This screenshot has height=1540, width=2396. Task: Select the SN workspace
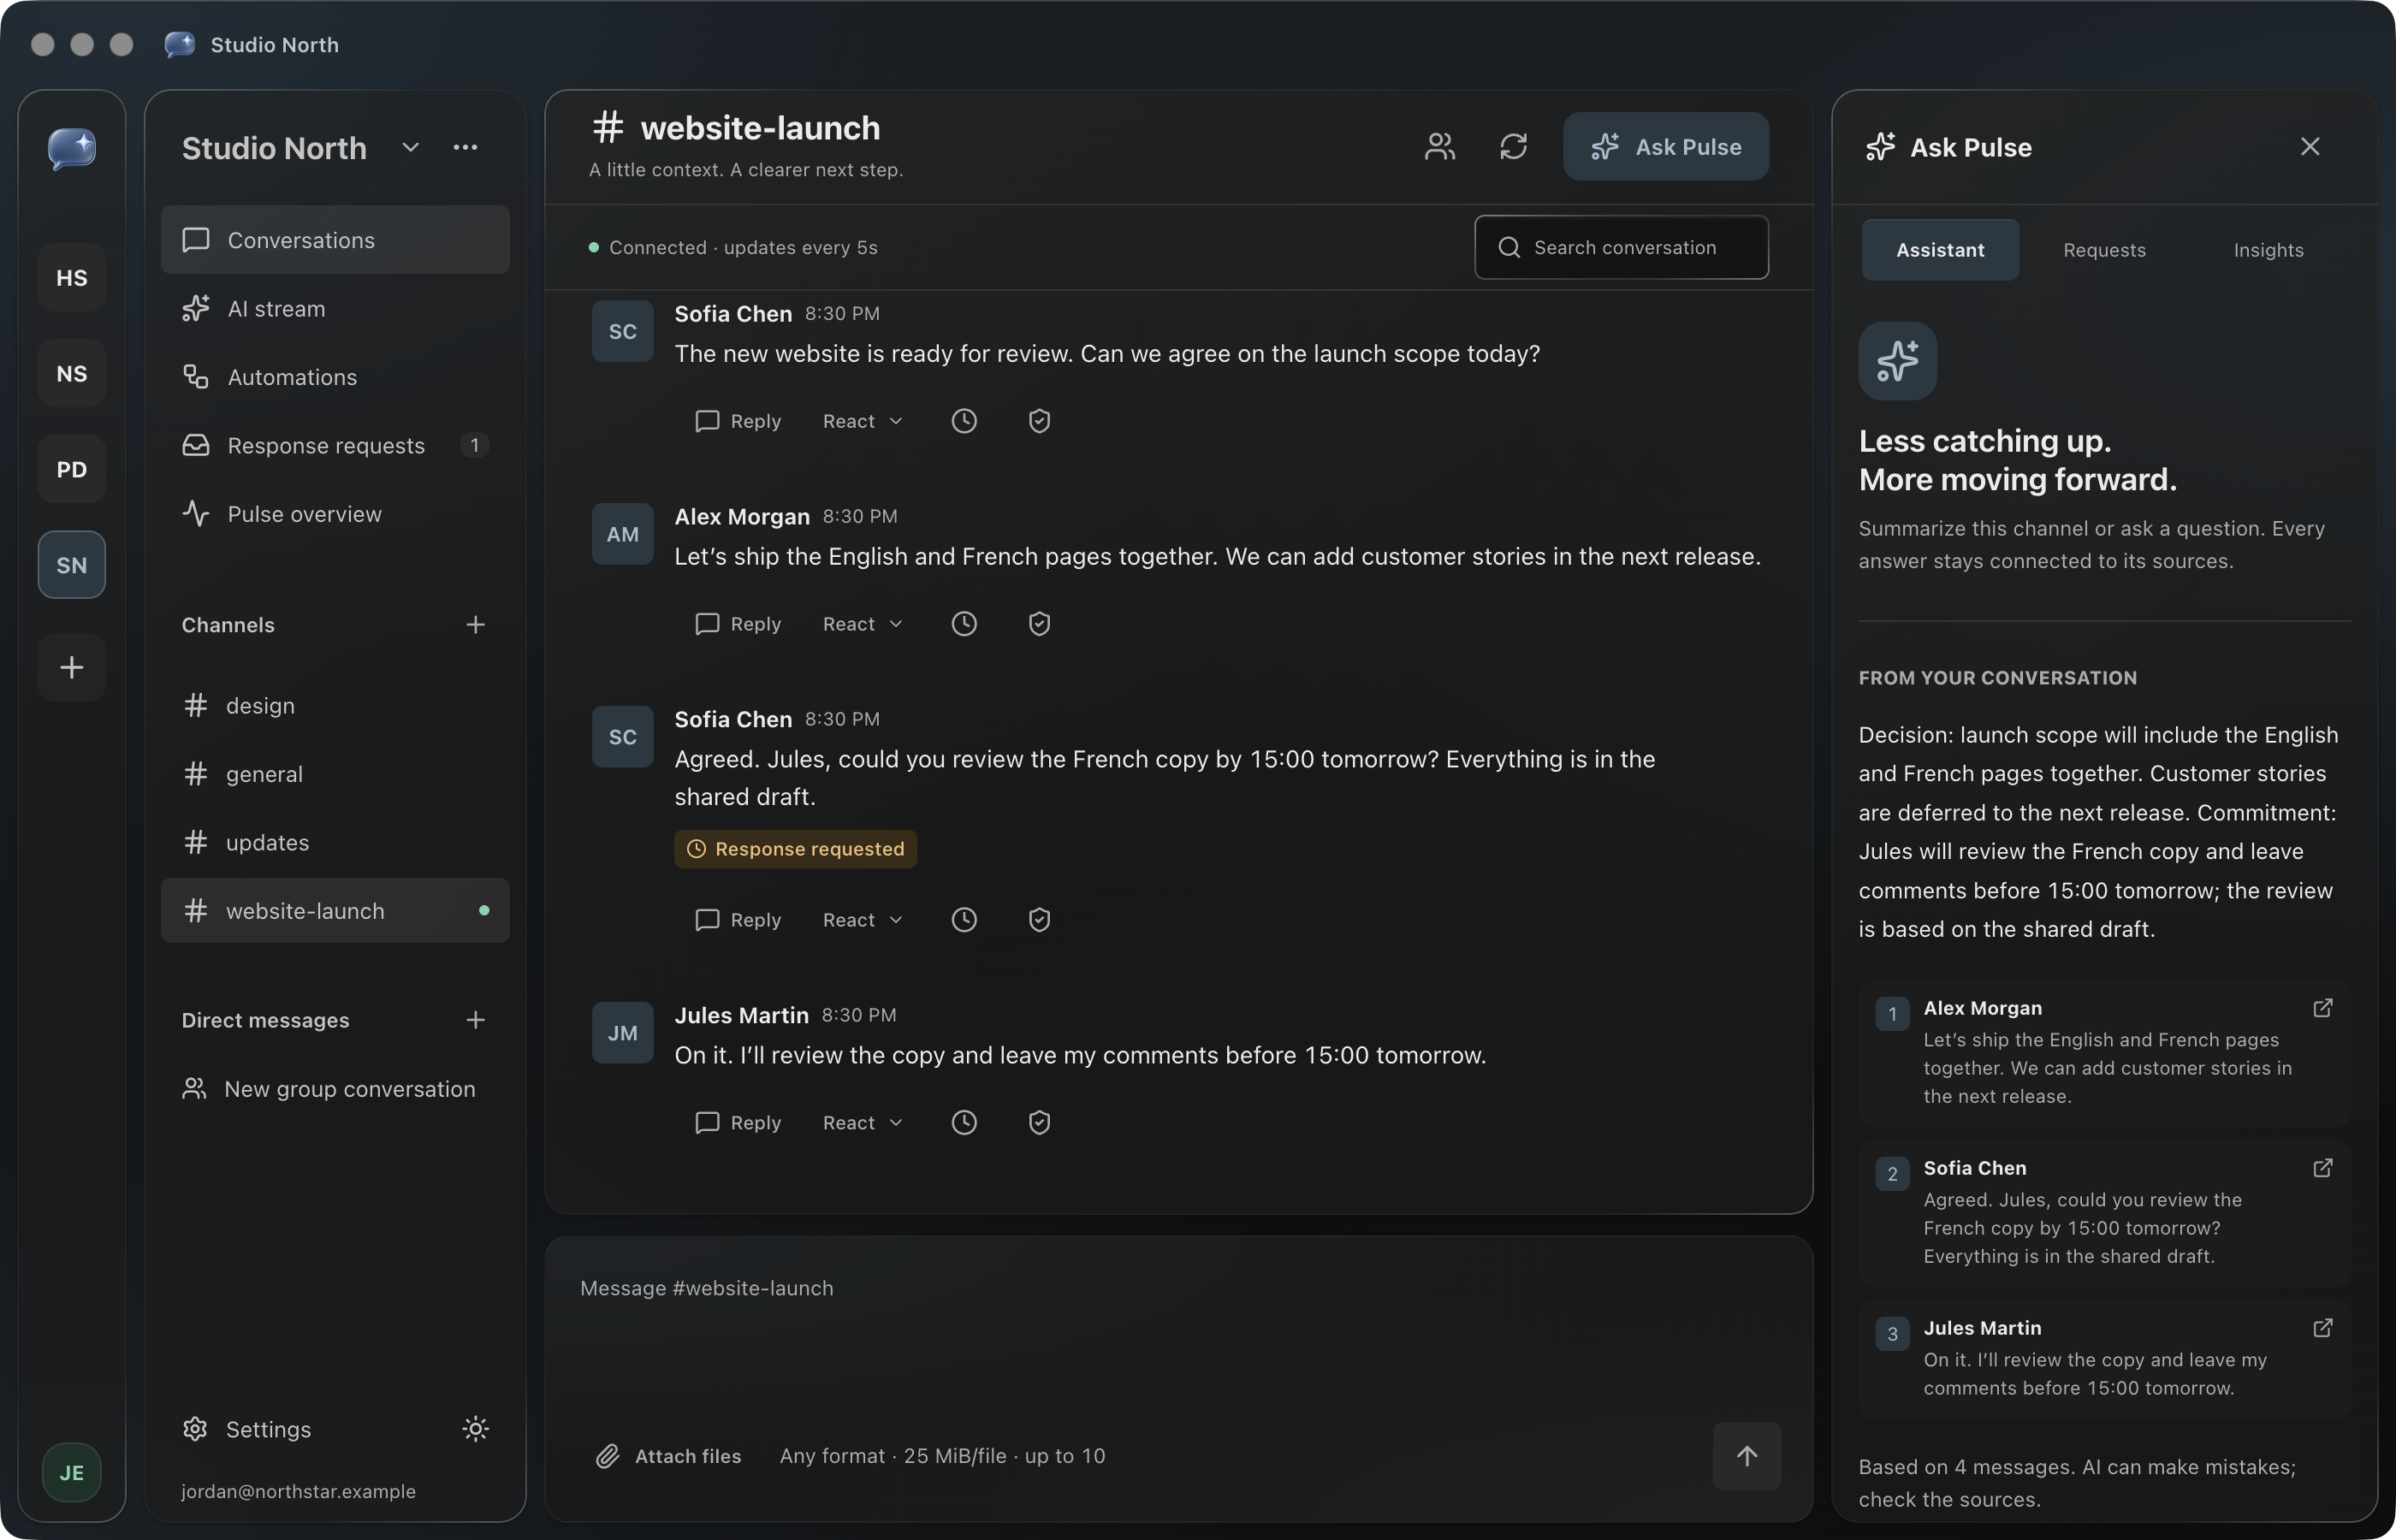click(x=72, y=565)
